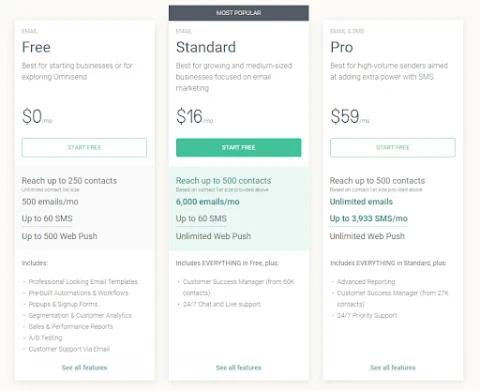Click the Standard plan title
Image resolution: width=480 pixels, height=391 pixels.
[206, 47]
